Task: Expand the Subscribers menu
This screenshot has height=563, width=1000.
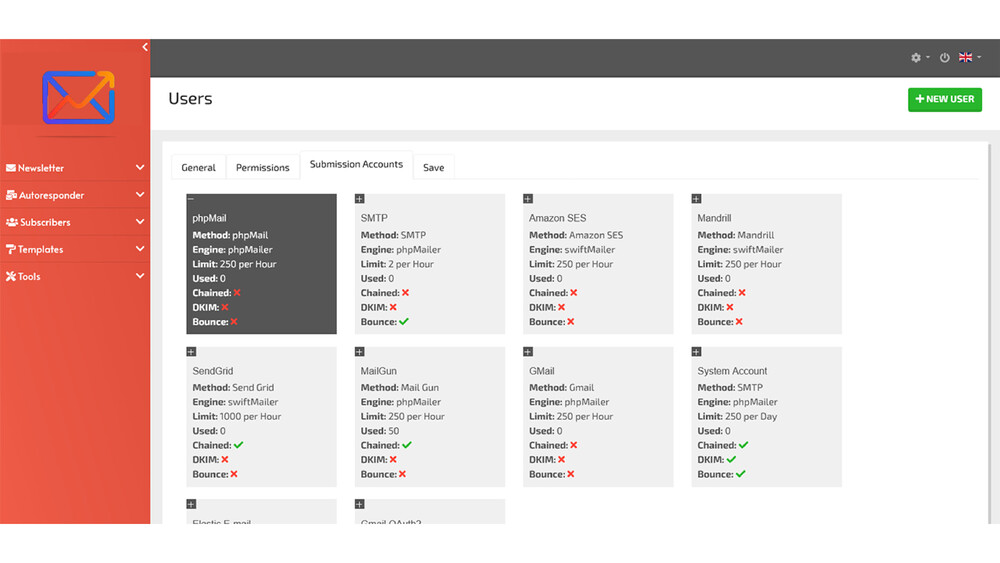Action: tap(75, 223)
